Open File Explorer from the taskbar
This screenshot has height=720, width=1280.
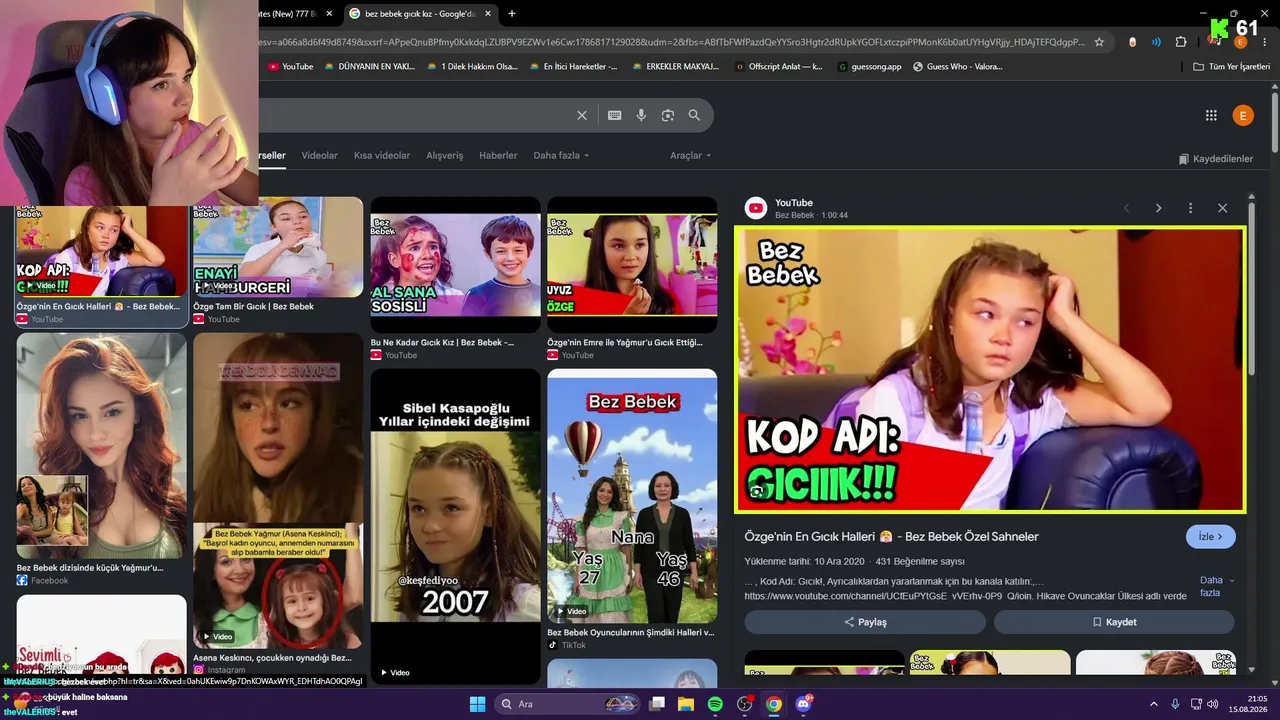(686, 704)
